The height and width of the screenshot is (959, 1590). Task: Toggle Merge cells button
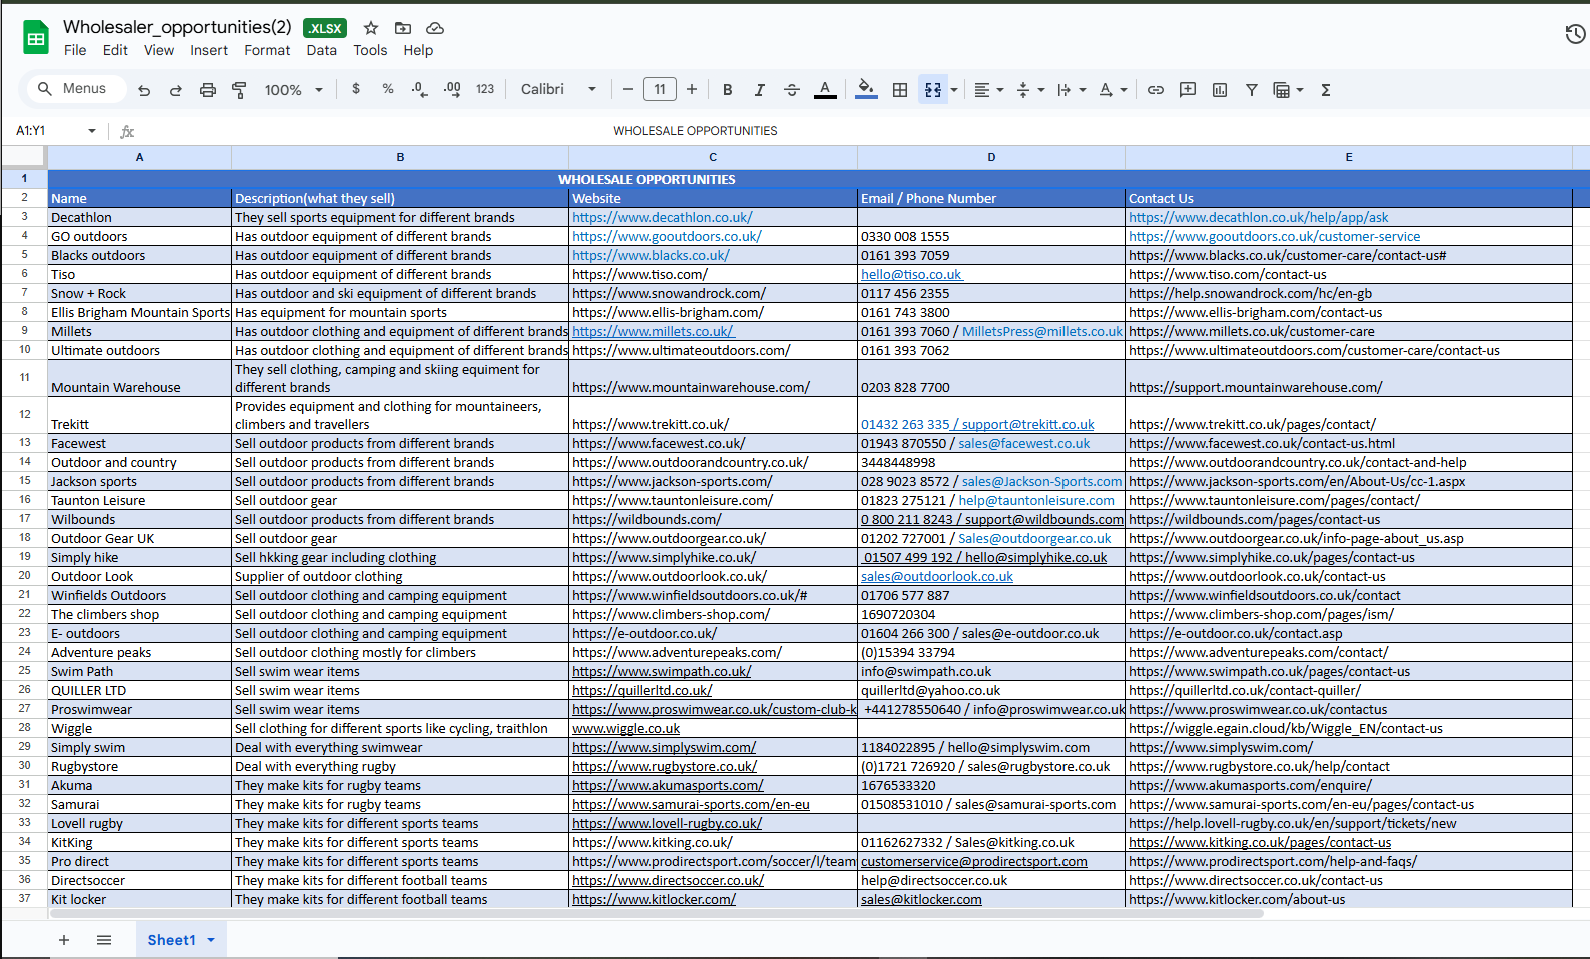(933, 90)
